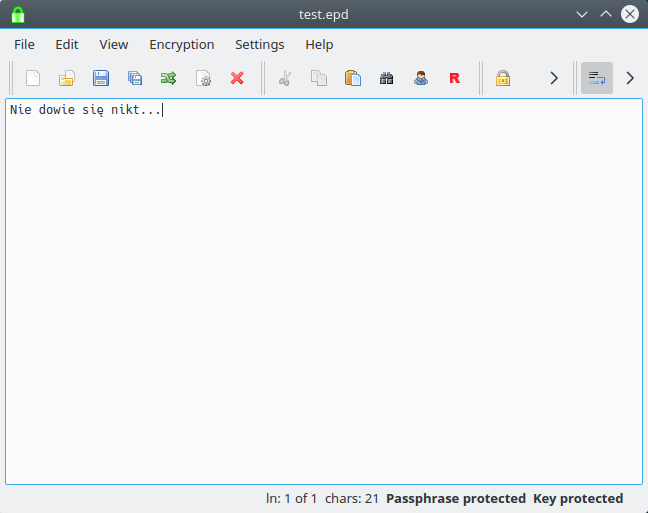Cut selection with the scissors icon
This screenshot has width=648, height=513.
285,78
